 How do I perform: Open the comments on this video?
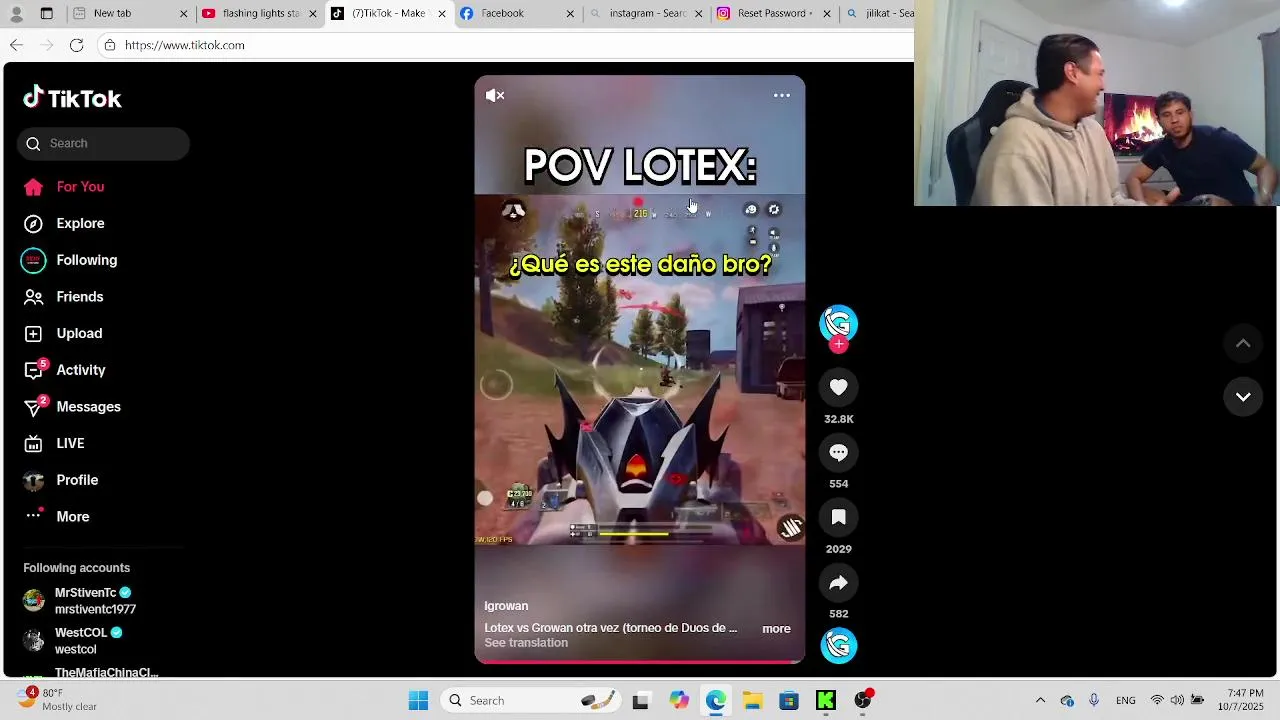pyautogui.click(x=838, y=453)
